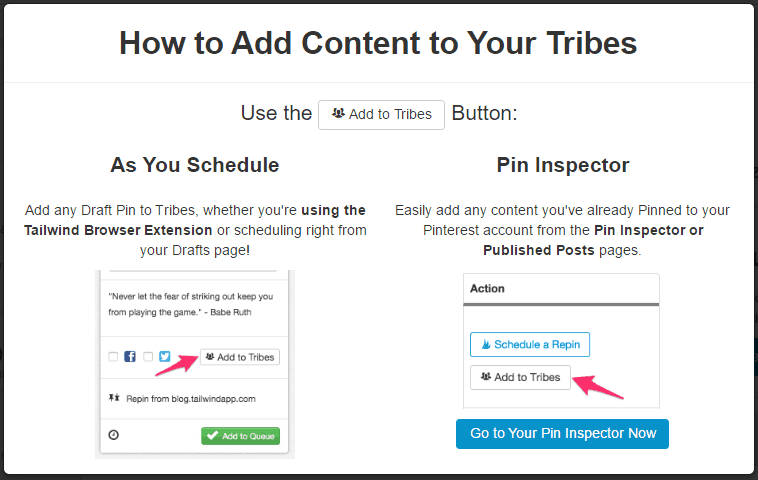Screen dimensions: 758x480
Task: Click Add to Tribes button beside 'Use the'
Action: pyautogui.click(x=381, y=115)
